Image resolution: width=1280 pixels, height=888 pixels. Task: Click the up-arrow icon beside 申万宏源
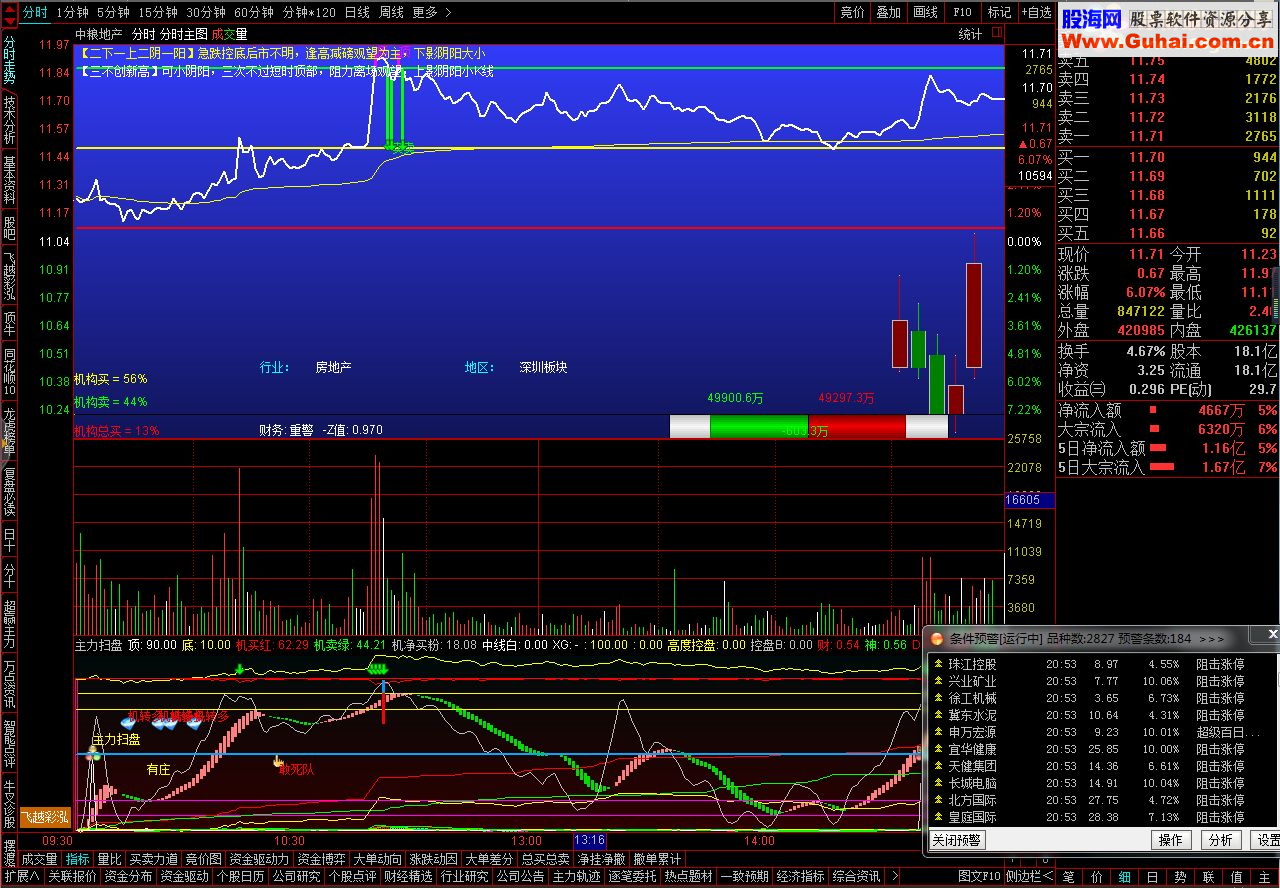(x=938, y=732)
